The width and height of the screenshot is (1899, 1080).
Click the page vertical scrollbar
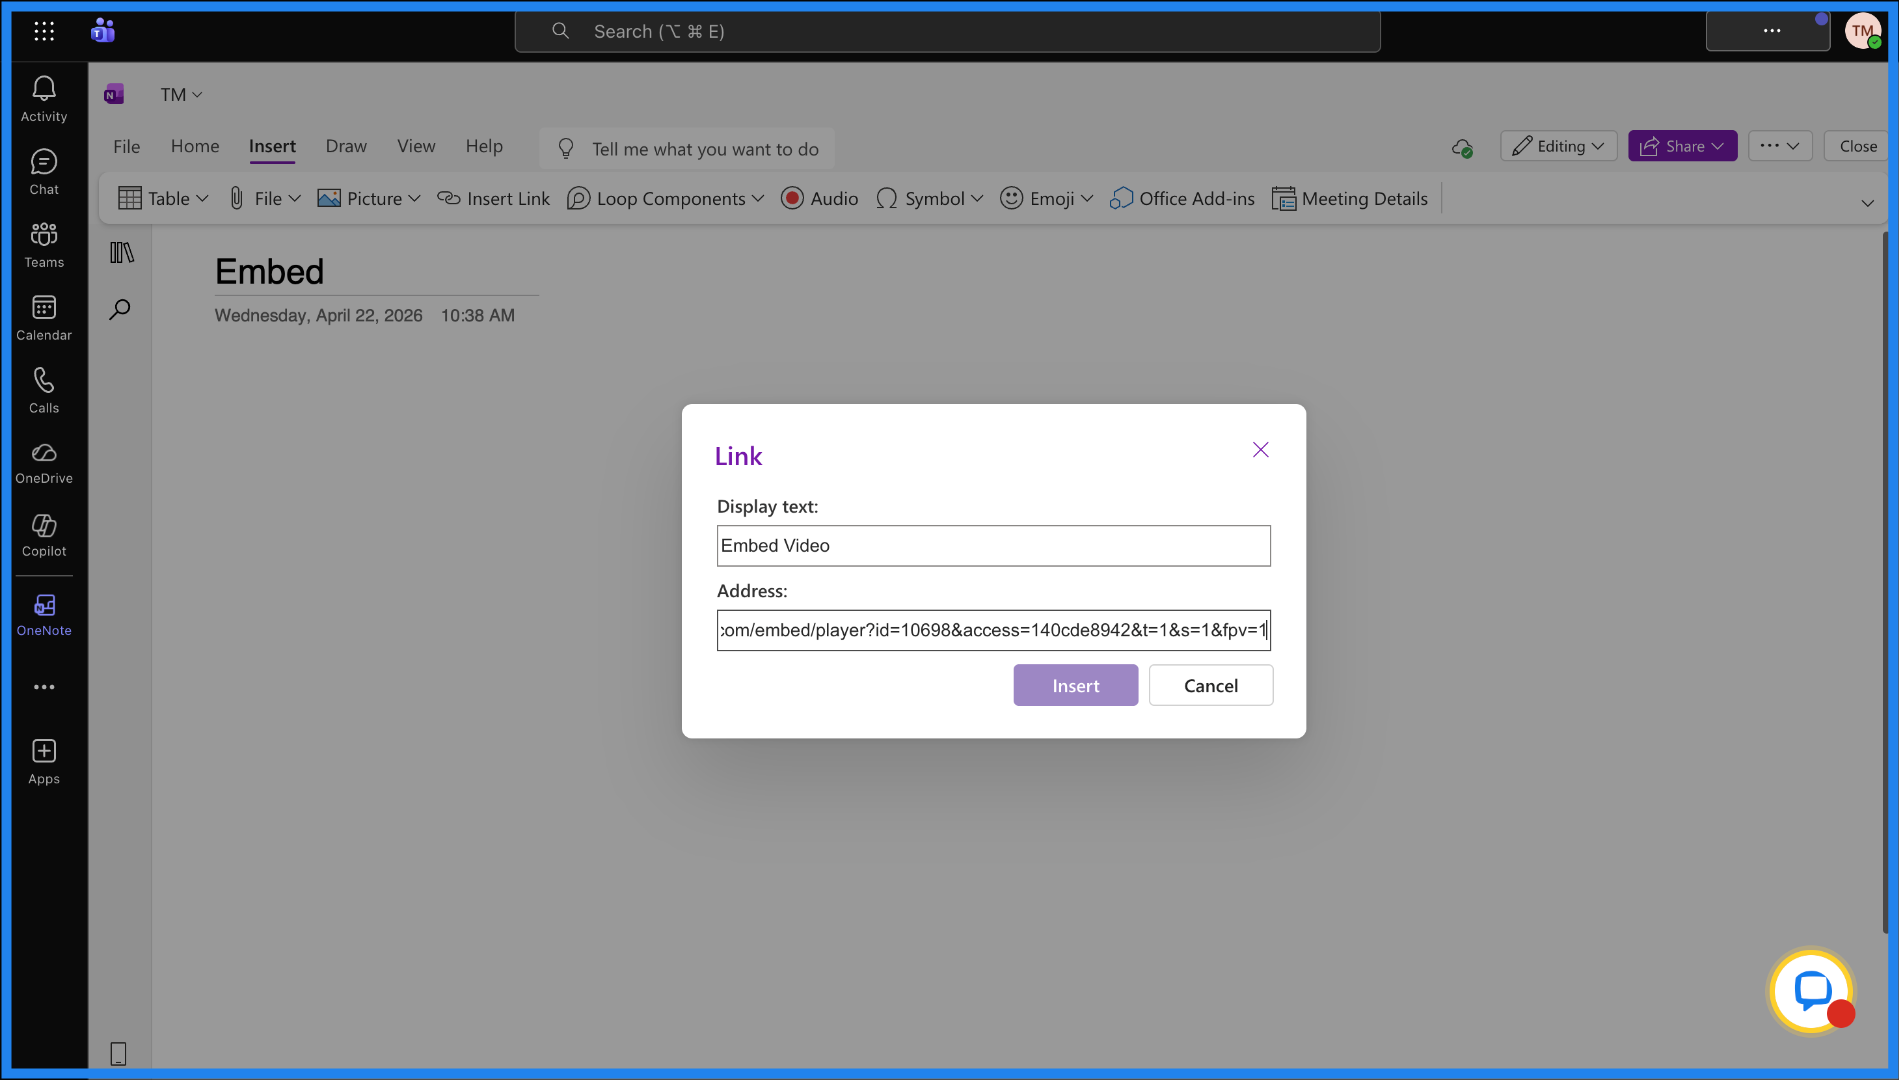1885,583
